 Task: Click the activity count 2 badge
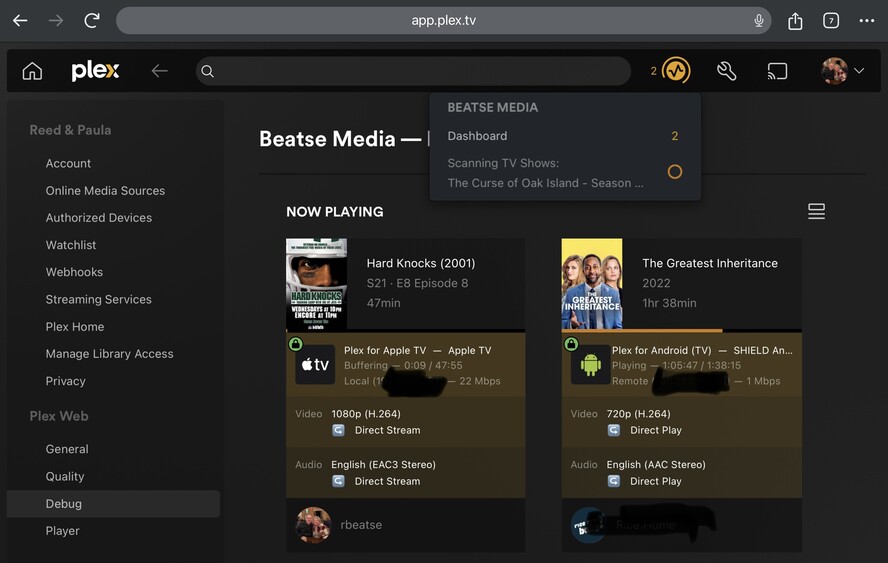[654, 71]
